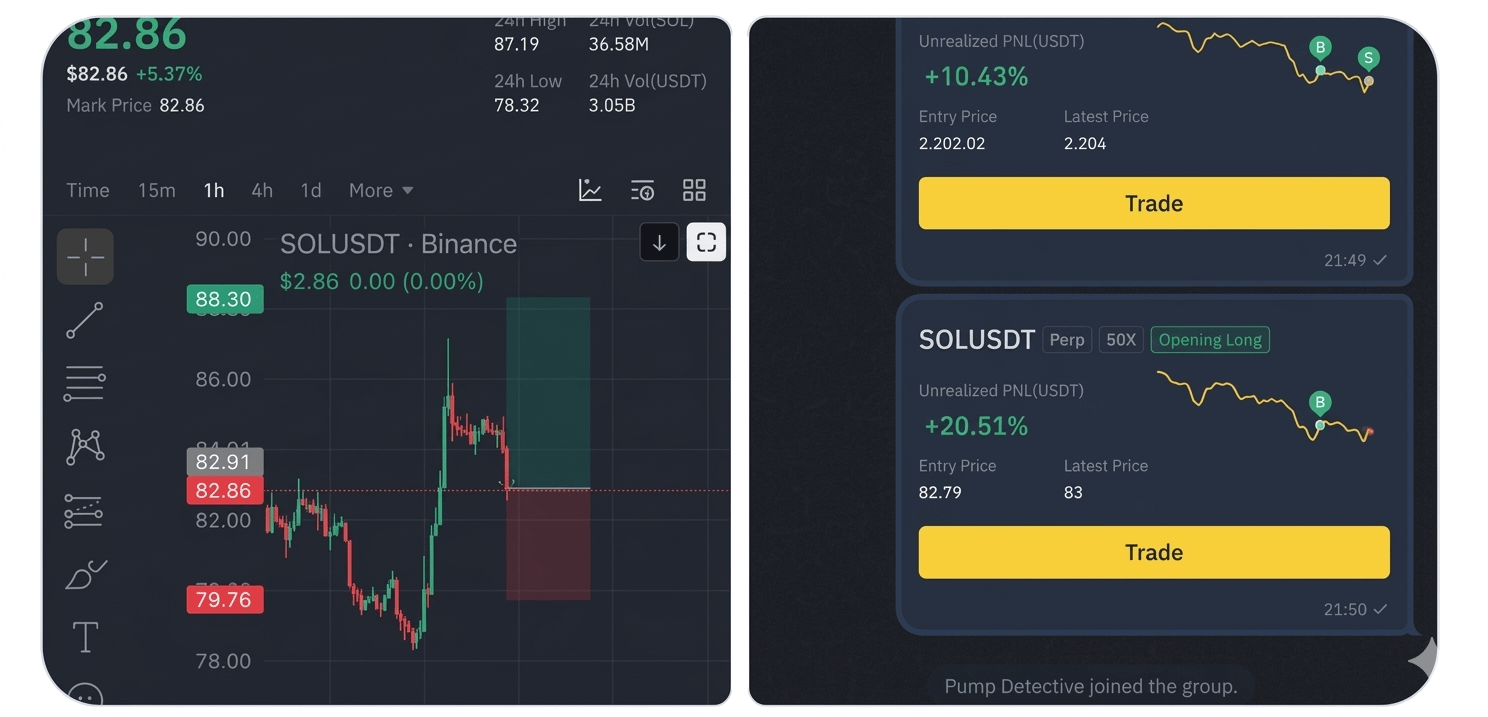Switch to the 4h timeframe
This screenshot has height=717, width=1488.
point(262,190)
